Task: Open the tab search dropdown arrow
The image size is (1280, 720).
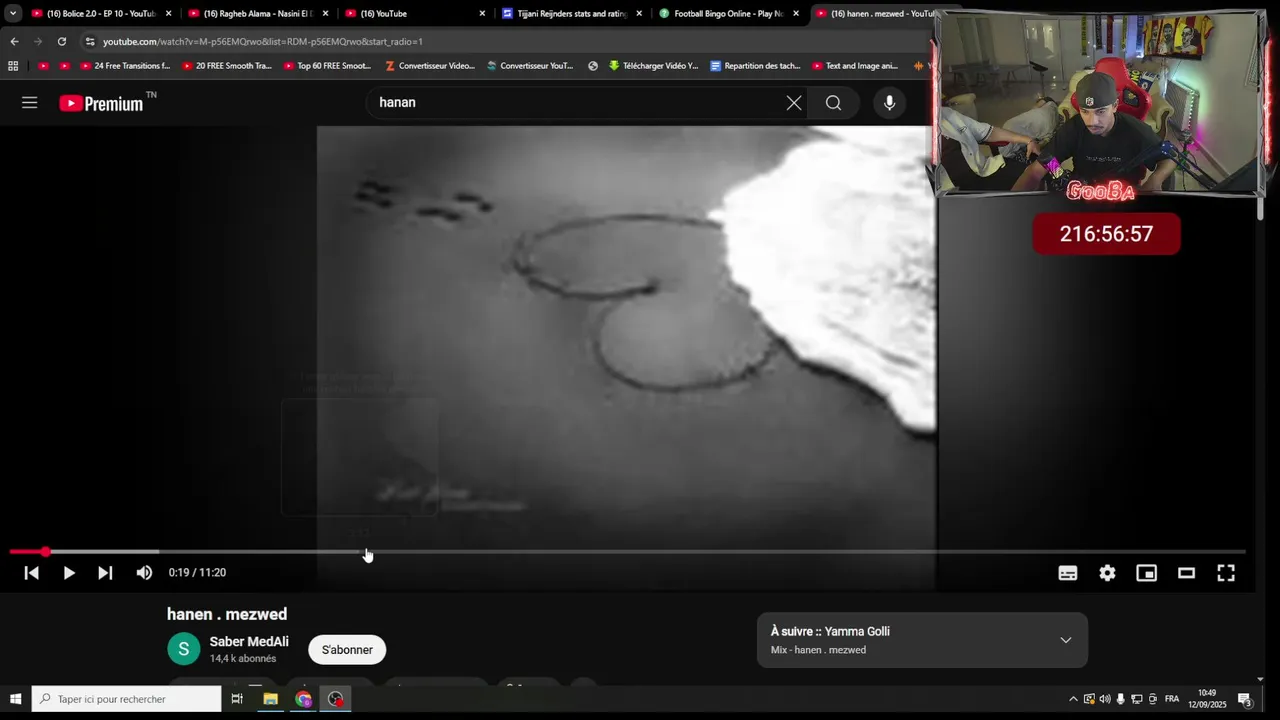Action: (x=13, y=14)
